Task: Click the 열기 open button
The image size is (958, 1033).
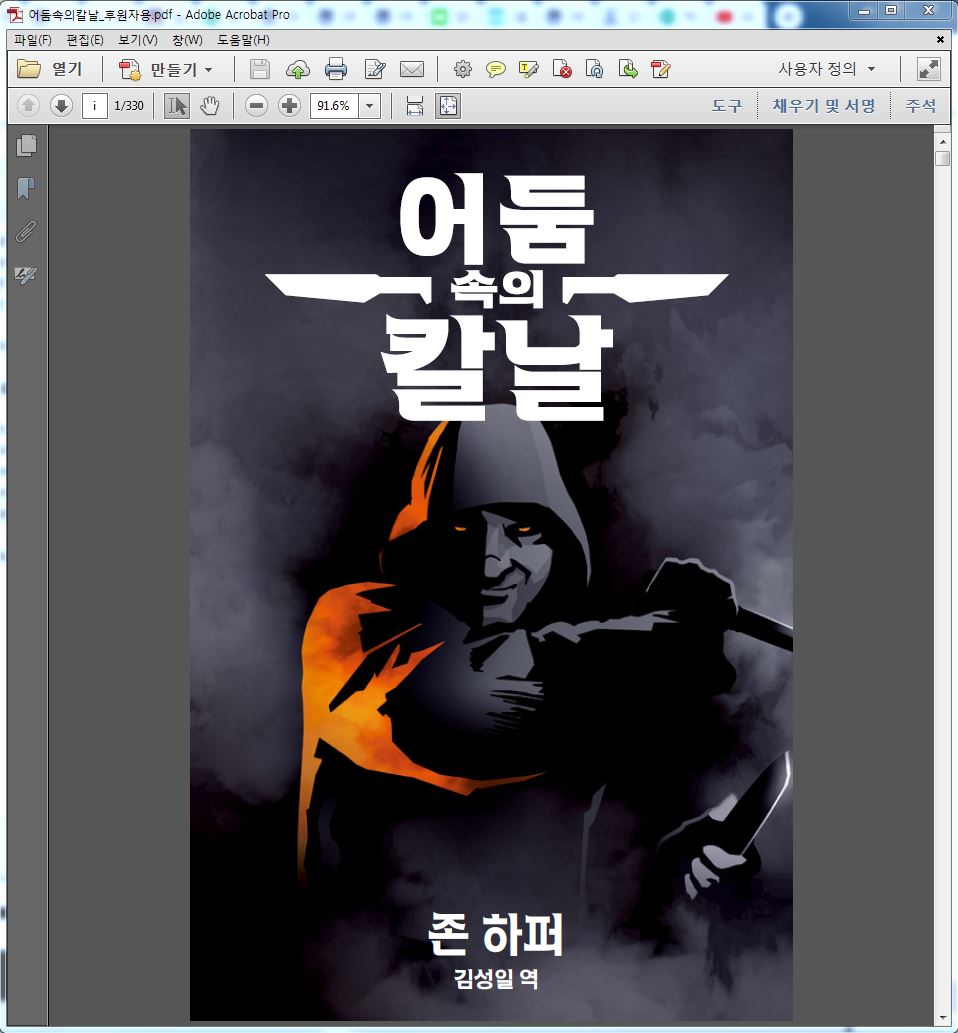Action: click(50, 69)
